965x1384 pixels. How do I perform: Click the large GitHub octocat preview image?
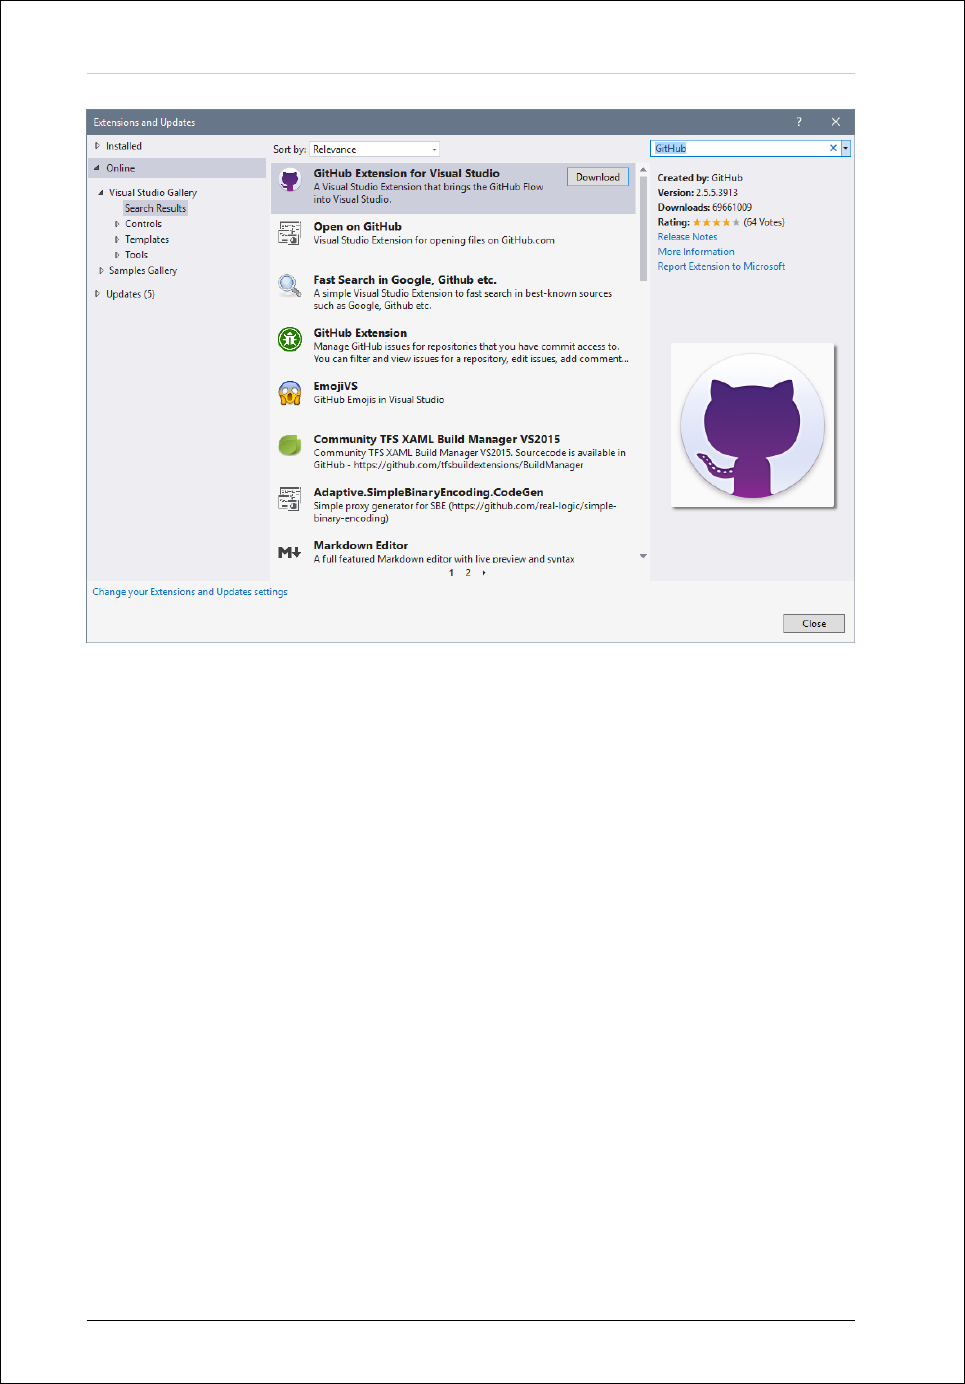(753, 426)
